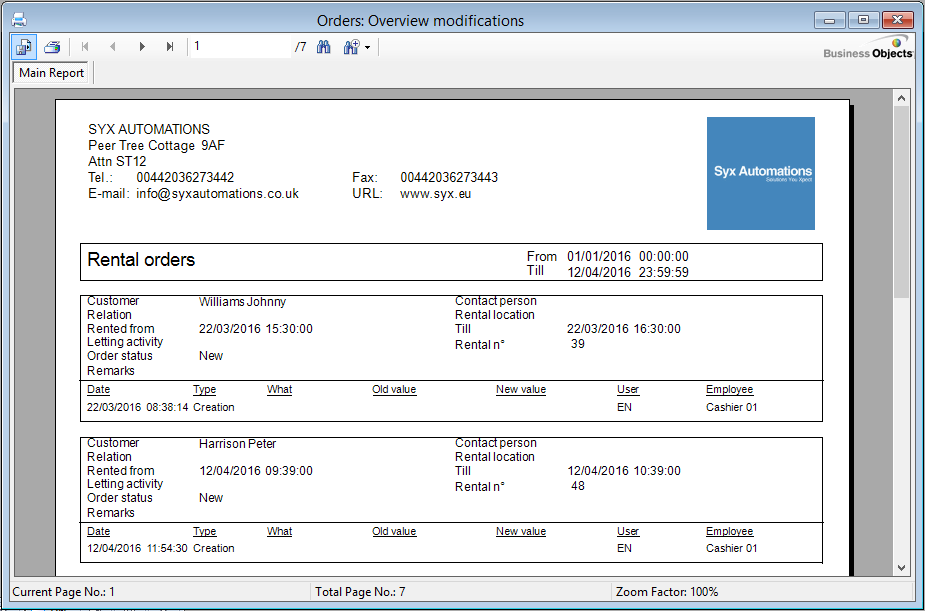Screen dimensions: 925x611
Task: Expand the zoom level dropdown arrow
Action: [368, 48]
